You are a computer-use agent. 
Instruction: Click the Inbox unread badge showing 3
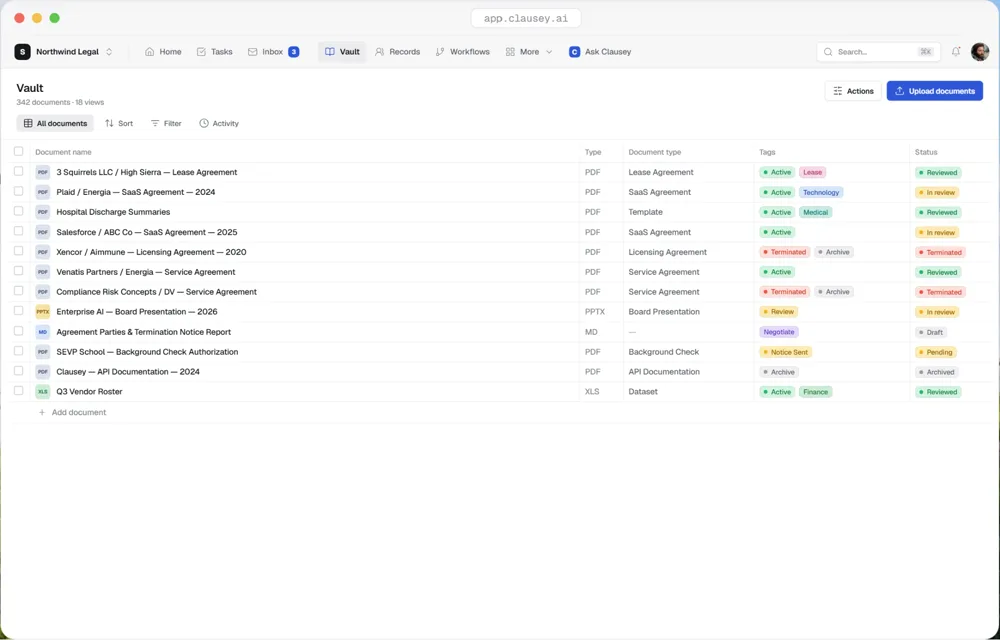[293, 52]
